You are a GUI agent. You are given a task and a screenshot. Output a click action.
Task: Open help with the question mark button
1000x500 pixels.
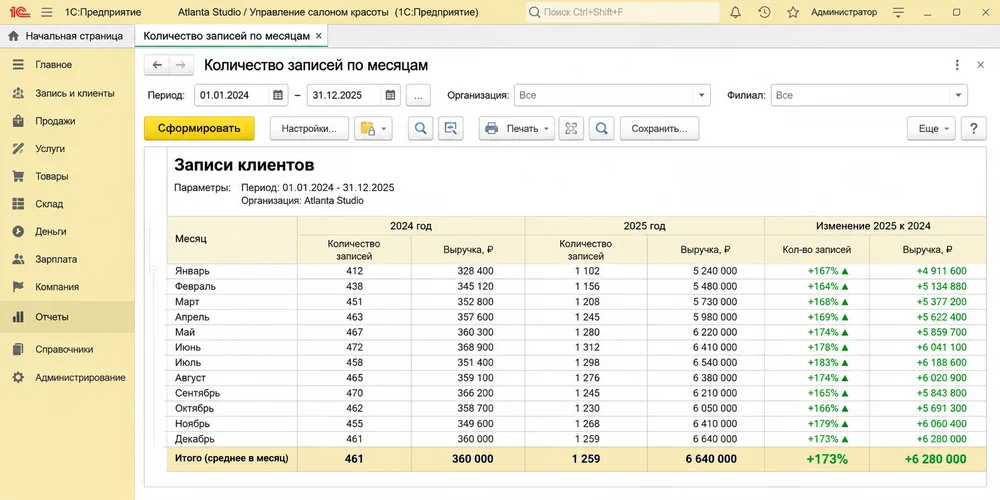click(973, 128)
